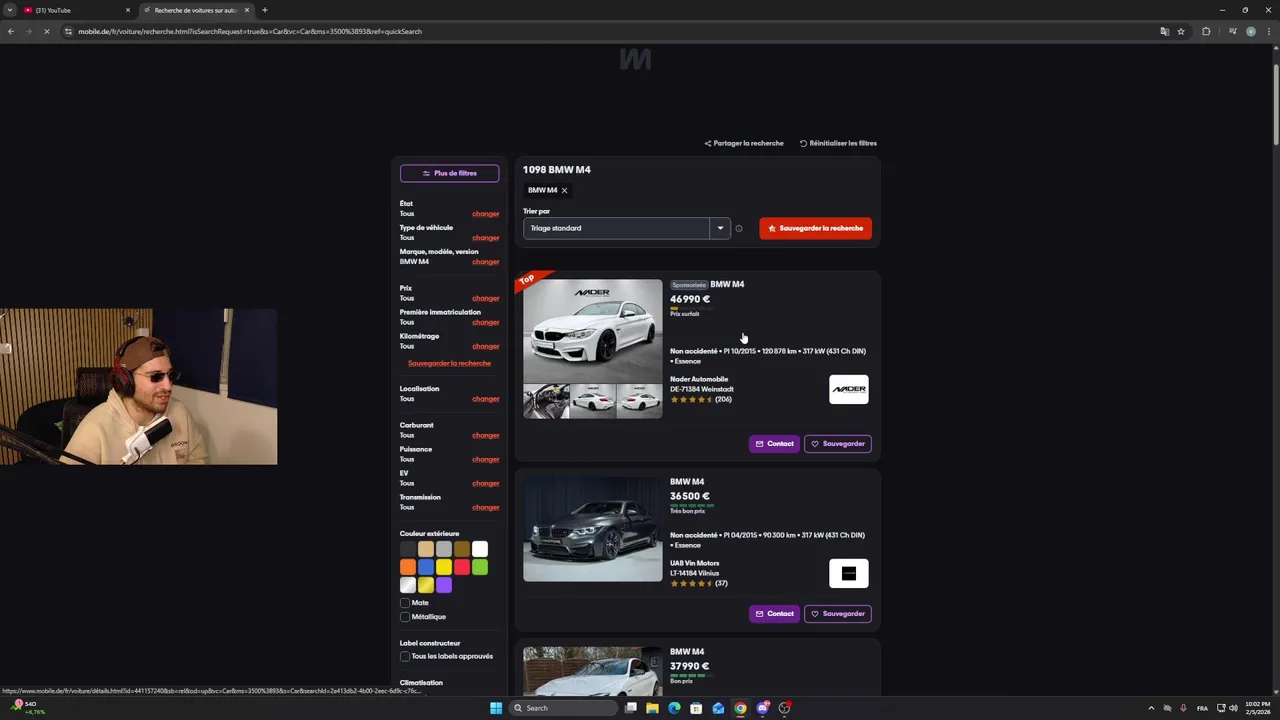Contact seller of 36 500 € BMW M4

click(774, 614)
